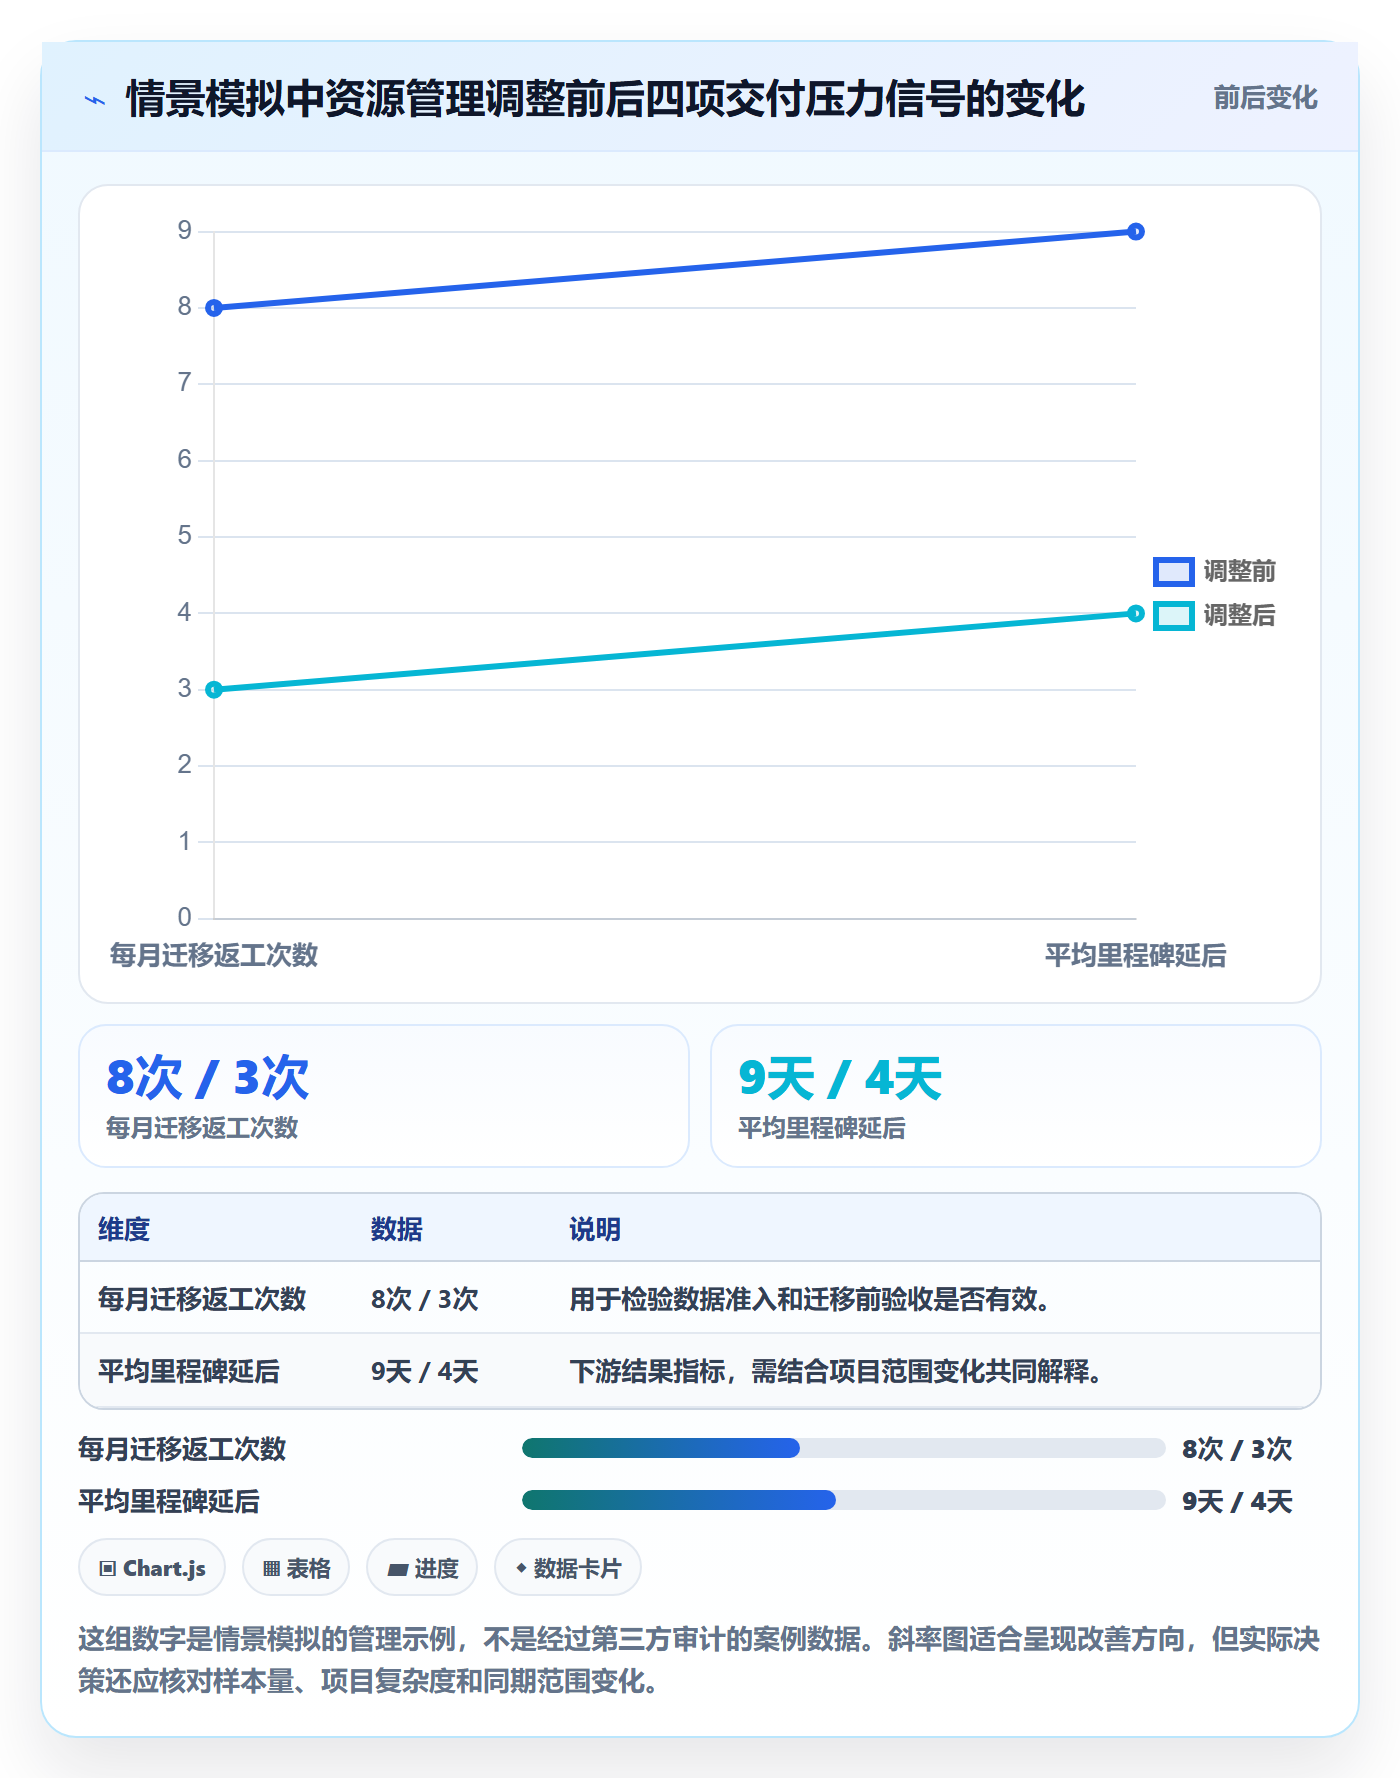Click the 前后变化 label in the header
1400x1778 pixels.
1265,98
